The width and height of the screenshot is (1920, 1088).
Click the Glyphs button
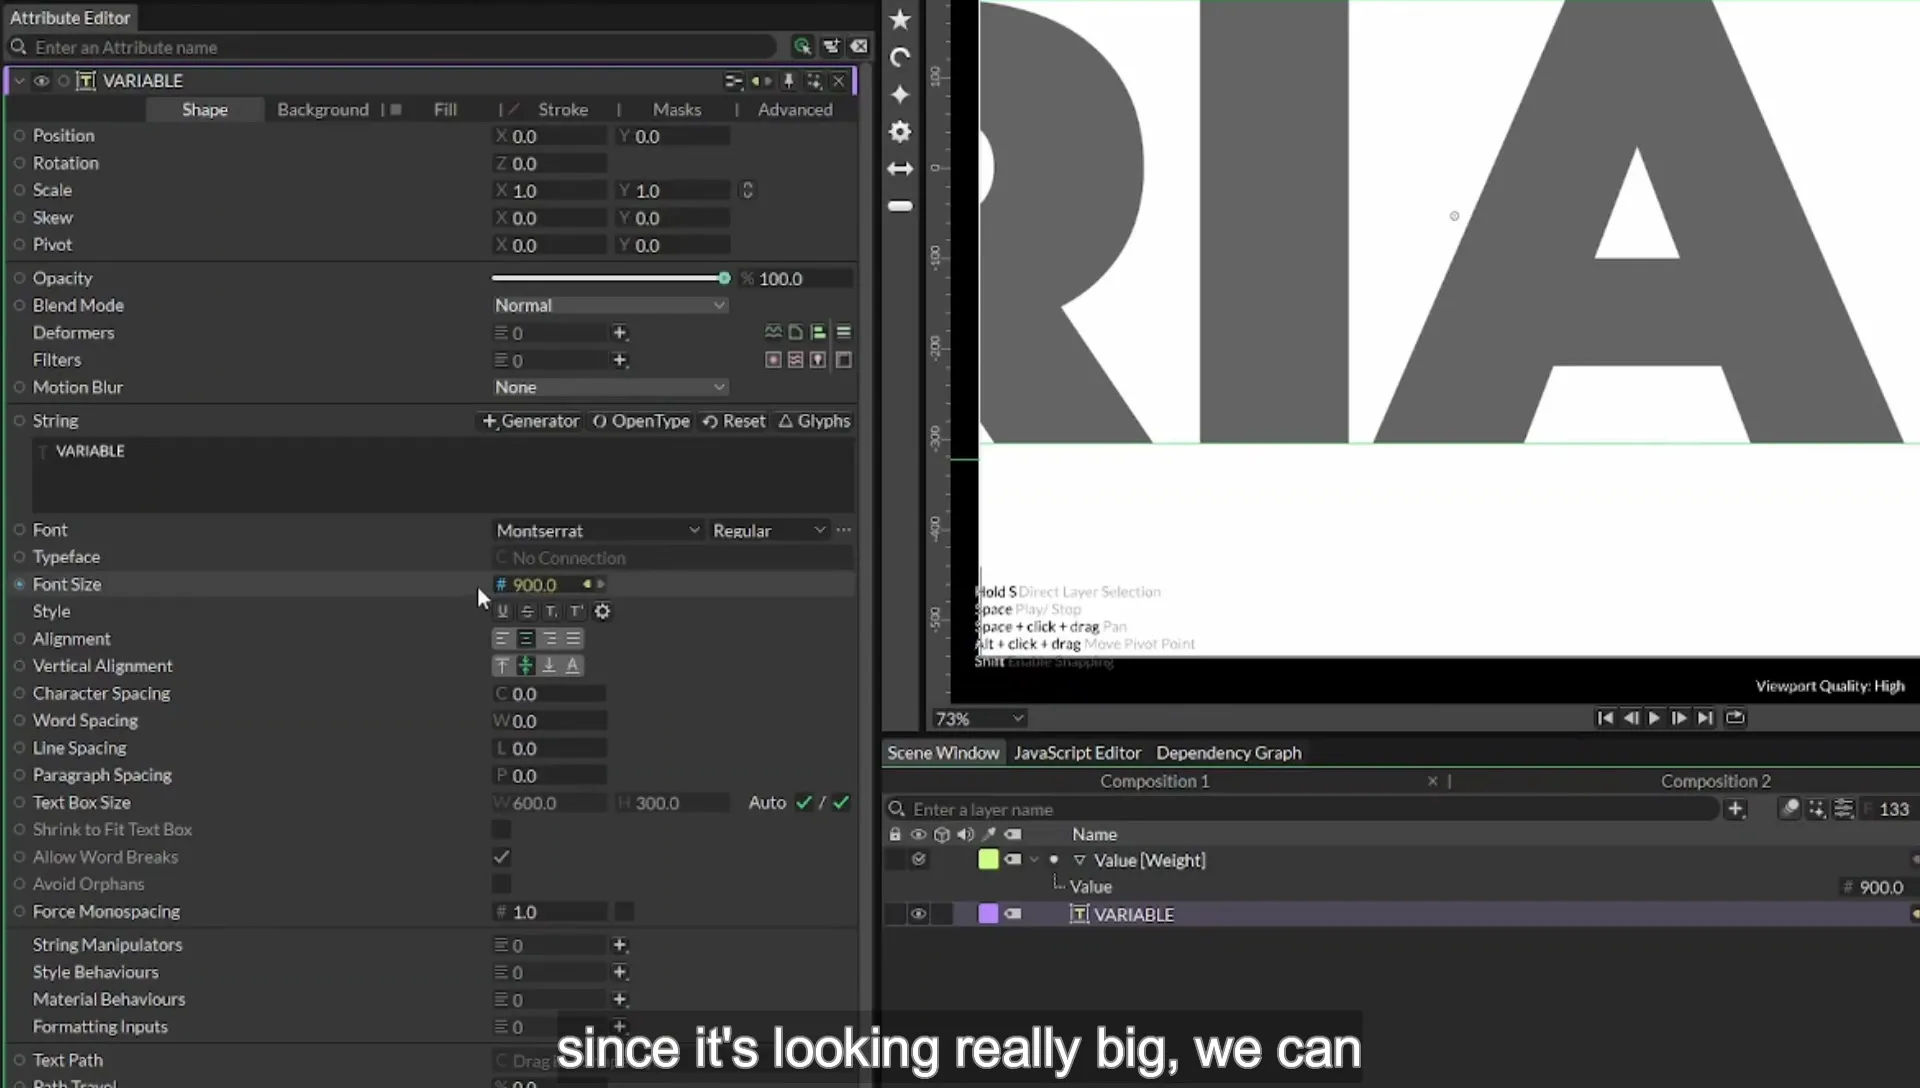coord(814,421)
